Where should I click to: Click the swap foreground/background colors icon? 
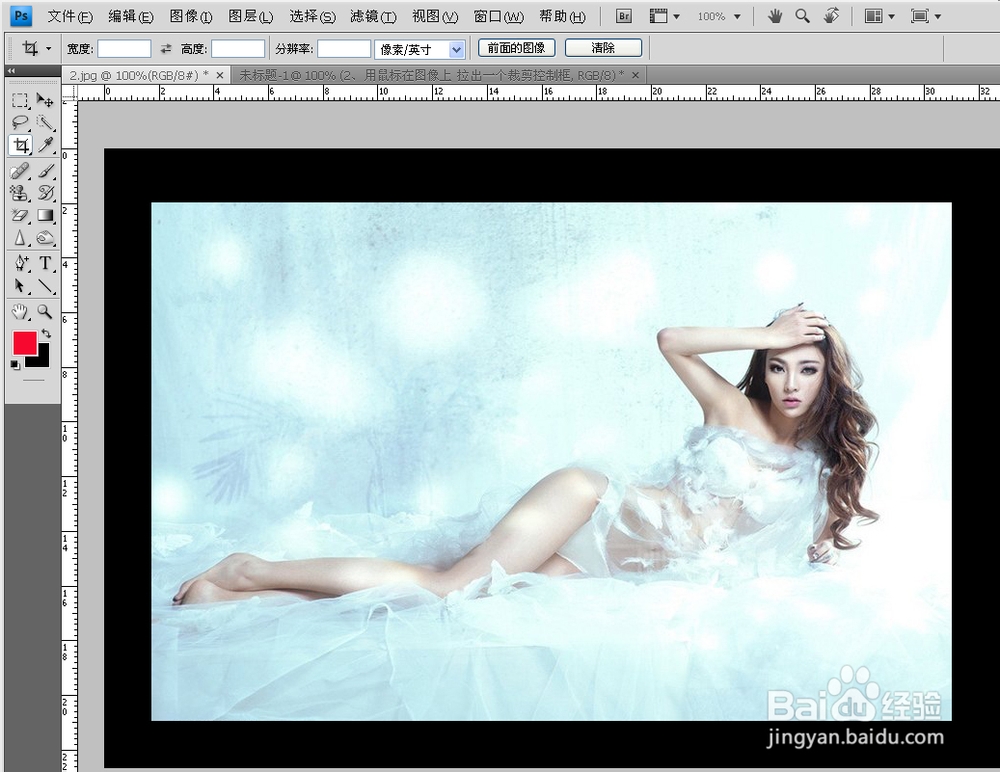(x=46, y=333)
